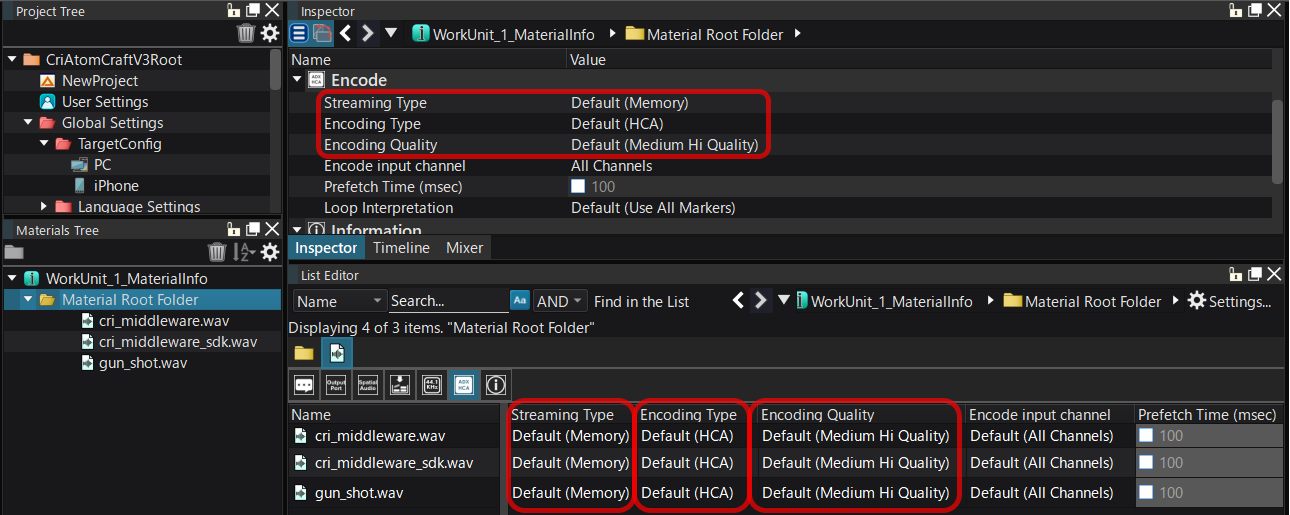
Task: Select the download/import column-set icon
Action: [399, 384]
